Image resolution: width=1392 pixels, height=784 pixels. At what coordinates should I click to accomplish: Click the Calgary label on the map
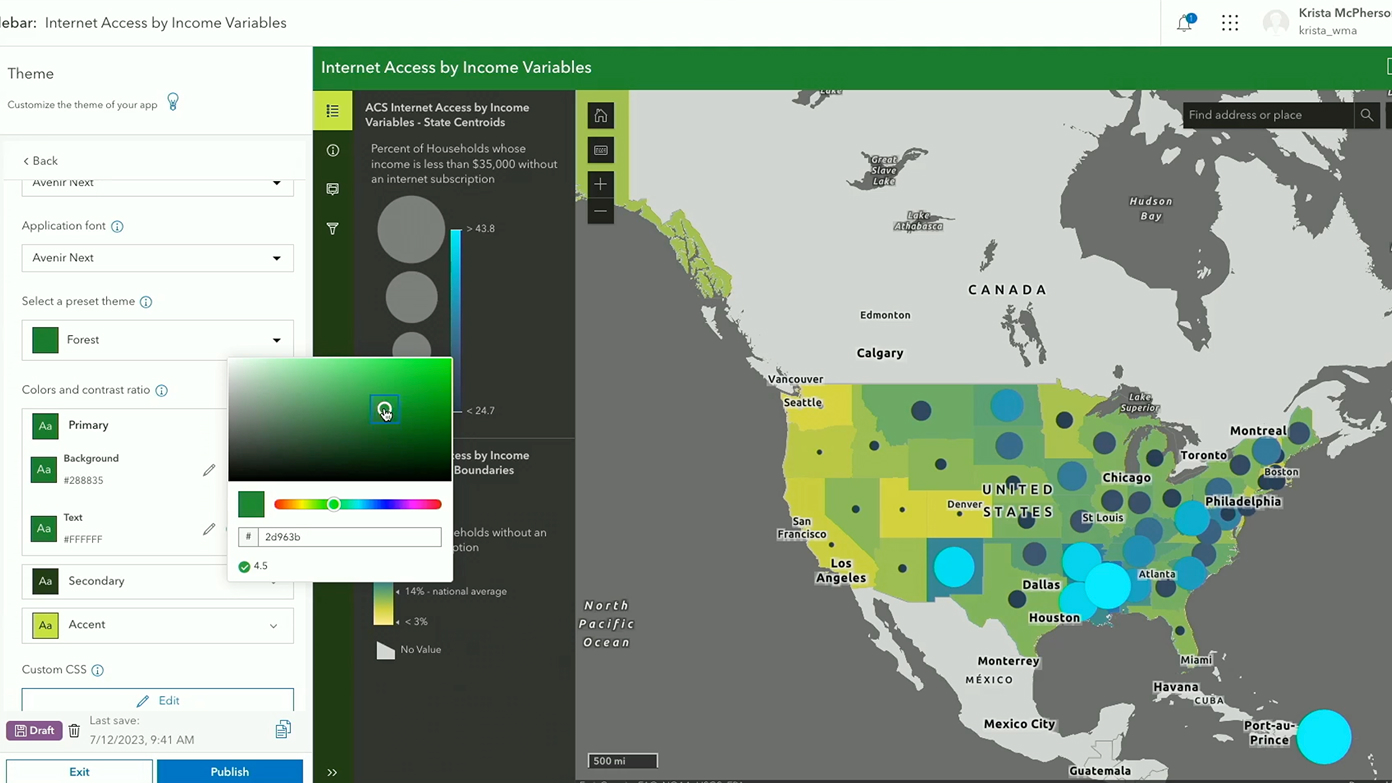point(880,353)
